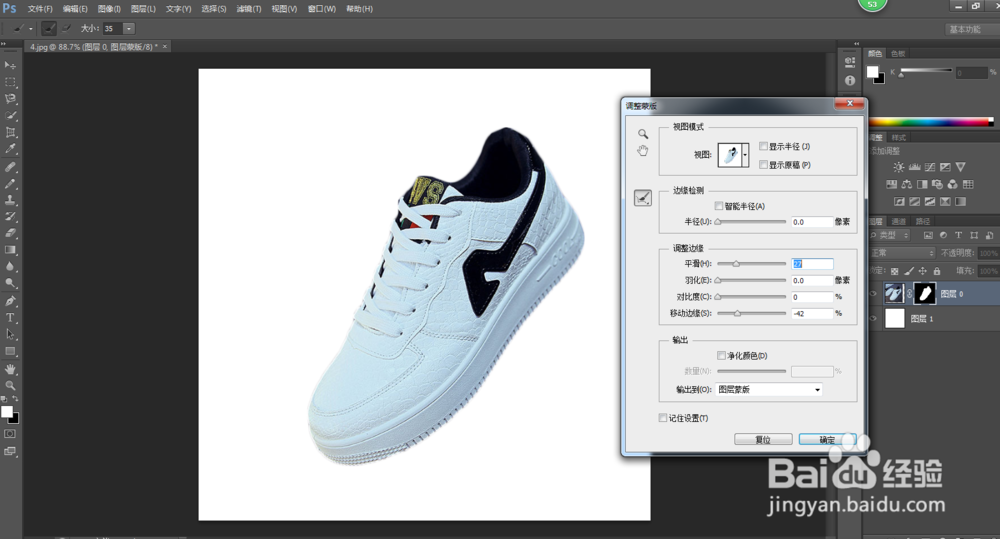Image resolution: width=1000 pixels, height=539 pixels.
Task: Open the 文件(F) menu
Action: click(40, 9)
